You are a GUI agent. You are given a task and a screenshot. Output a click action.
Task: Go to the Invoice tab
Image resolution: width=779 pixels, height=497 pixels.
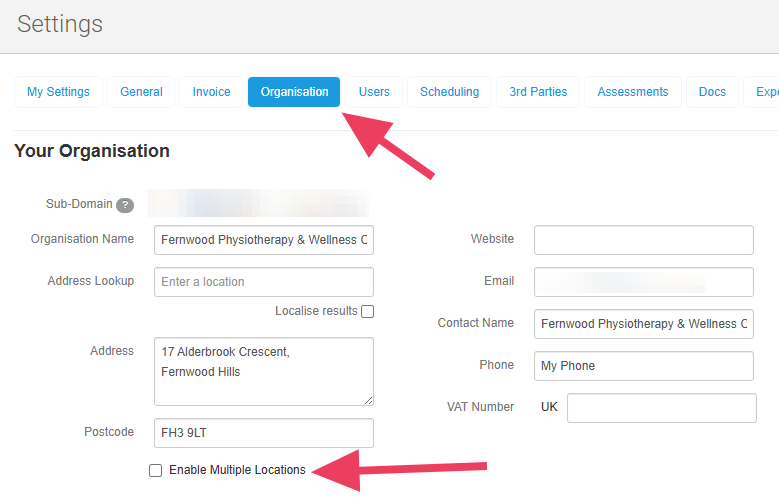pos(211,92)
